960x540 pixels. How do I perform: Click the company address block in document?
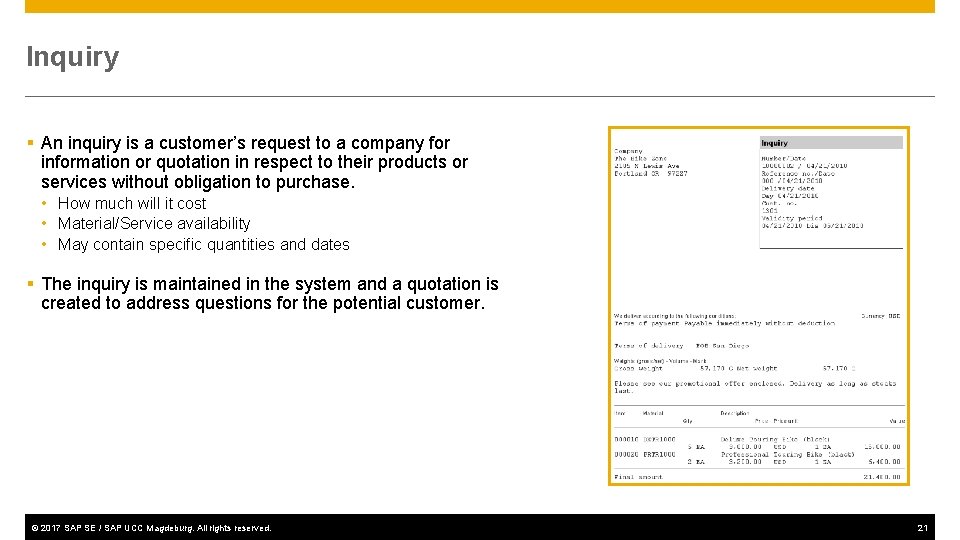pyautogui.click(x=651, y=162)
